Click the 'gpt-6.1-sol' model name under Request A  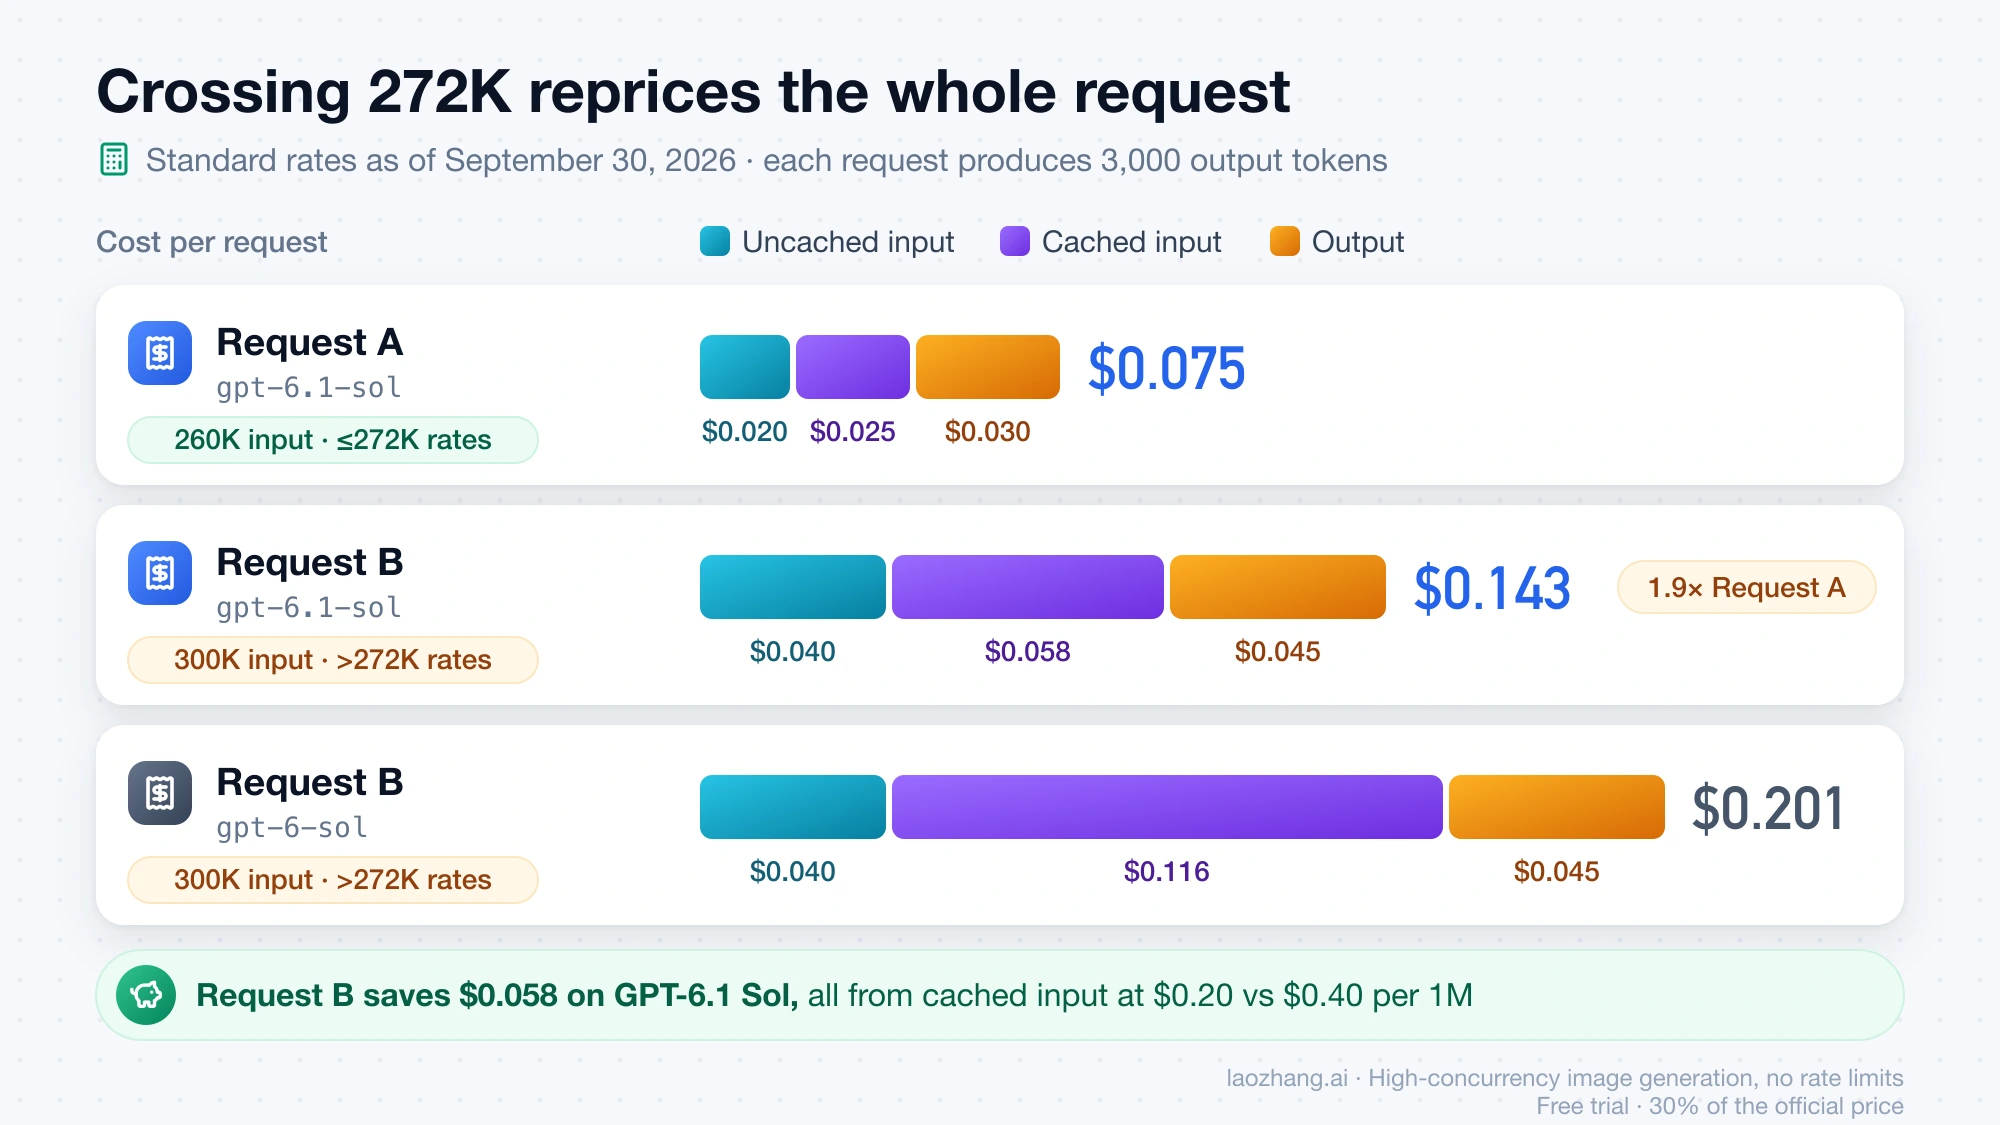[x=309, y=388]
